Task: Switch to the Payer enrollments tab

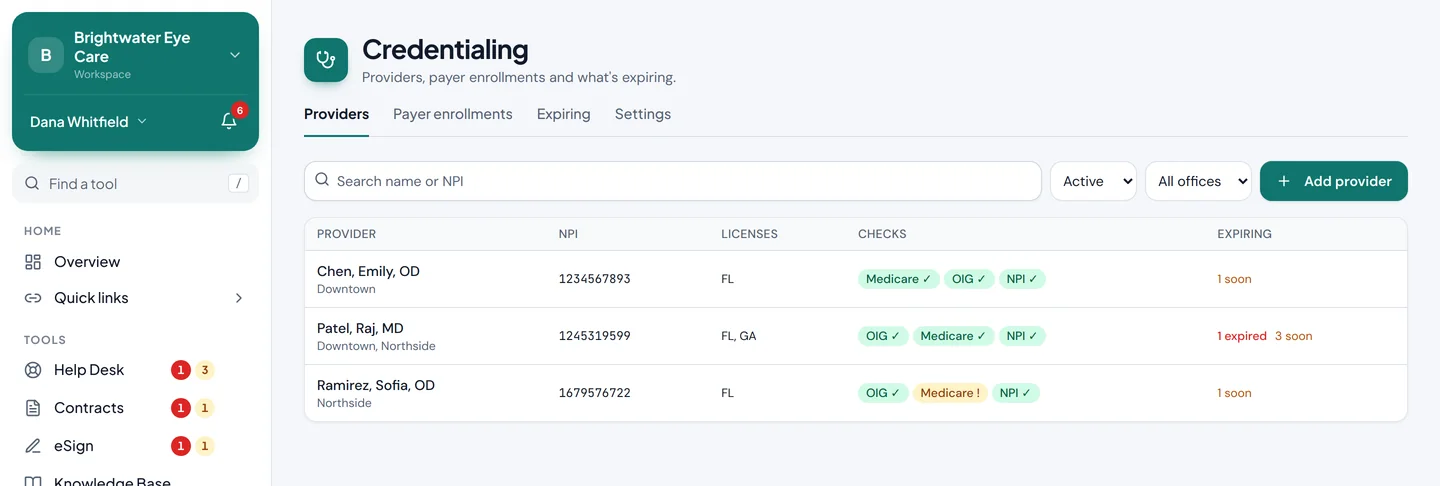Action: coord(452,114)
